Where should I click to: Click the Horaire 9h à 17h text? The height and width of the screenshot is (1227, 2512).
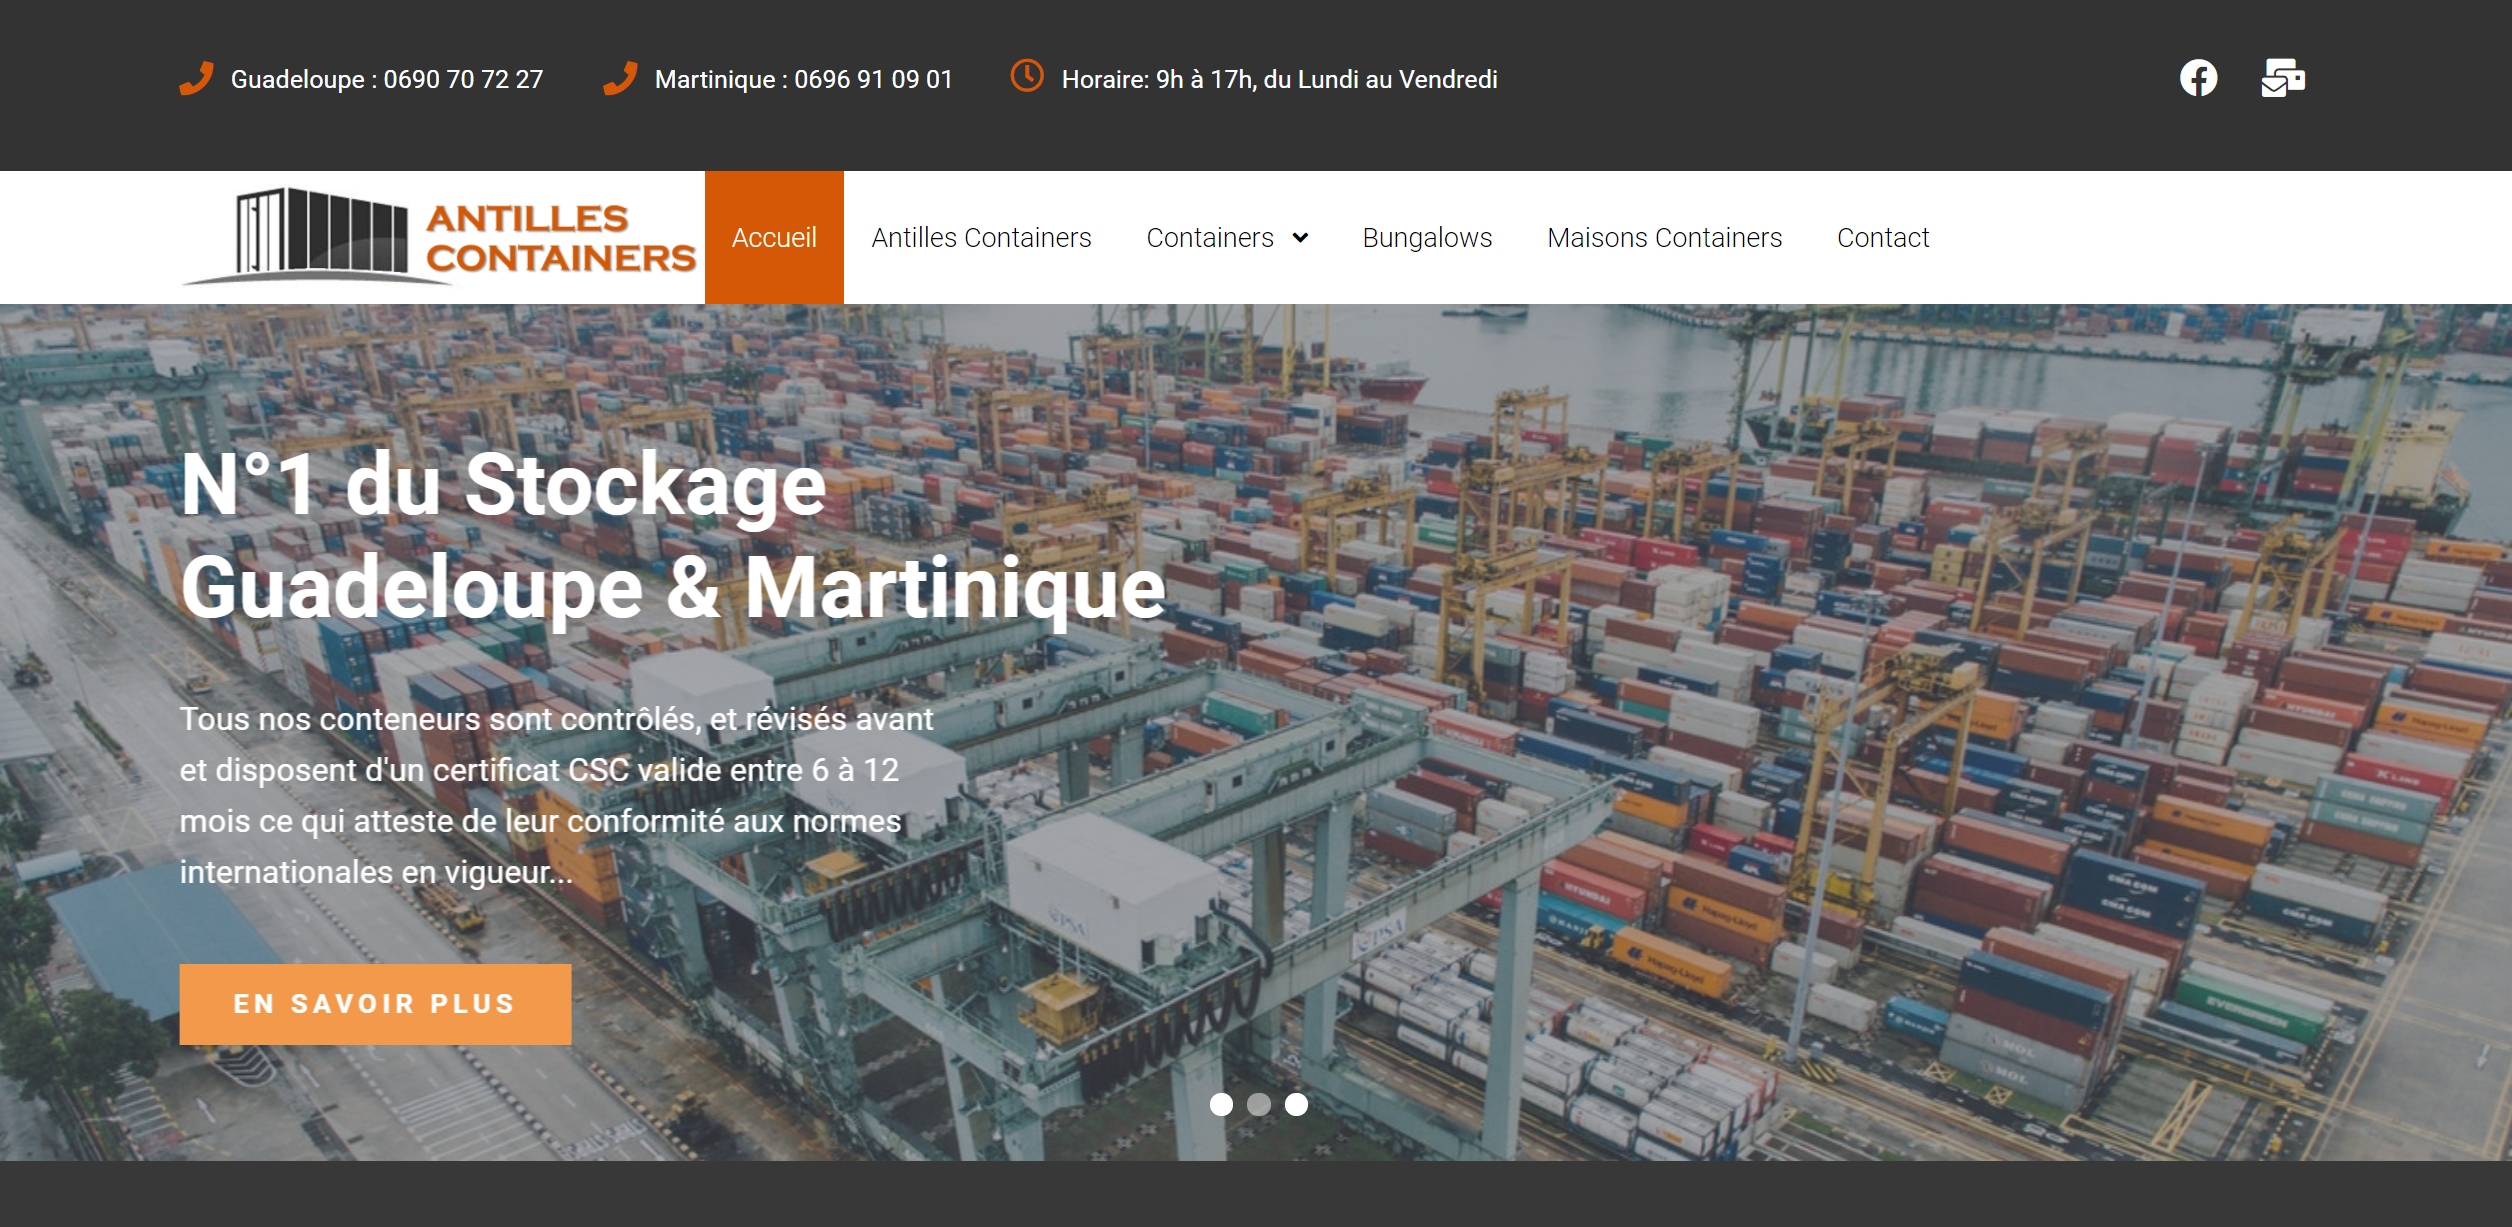[1279, 79]
